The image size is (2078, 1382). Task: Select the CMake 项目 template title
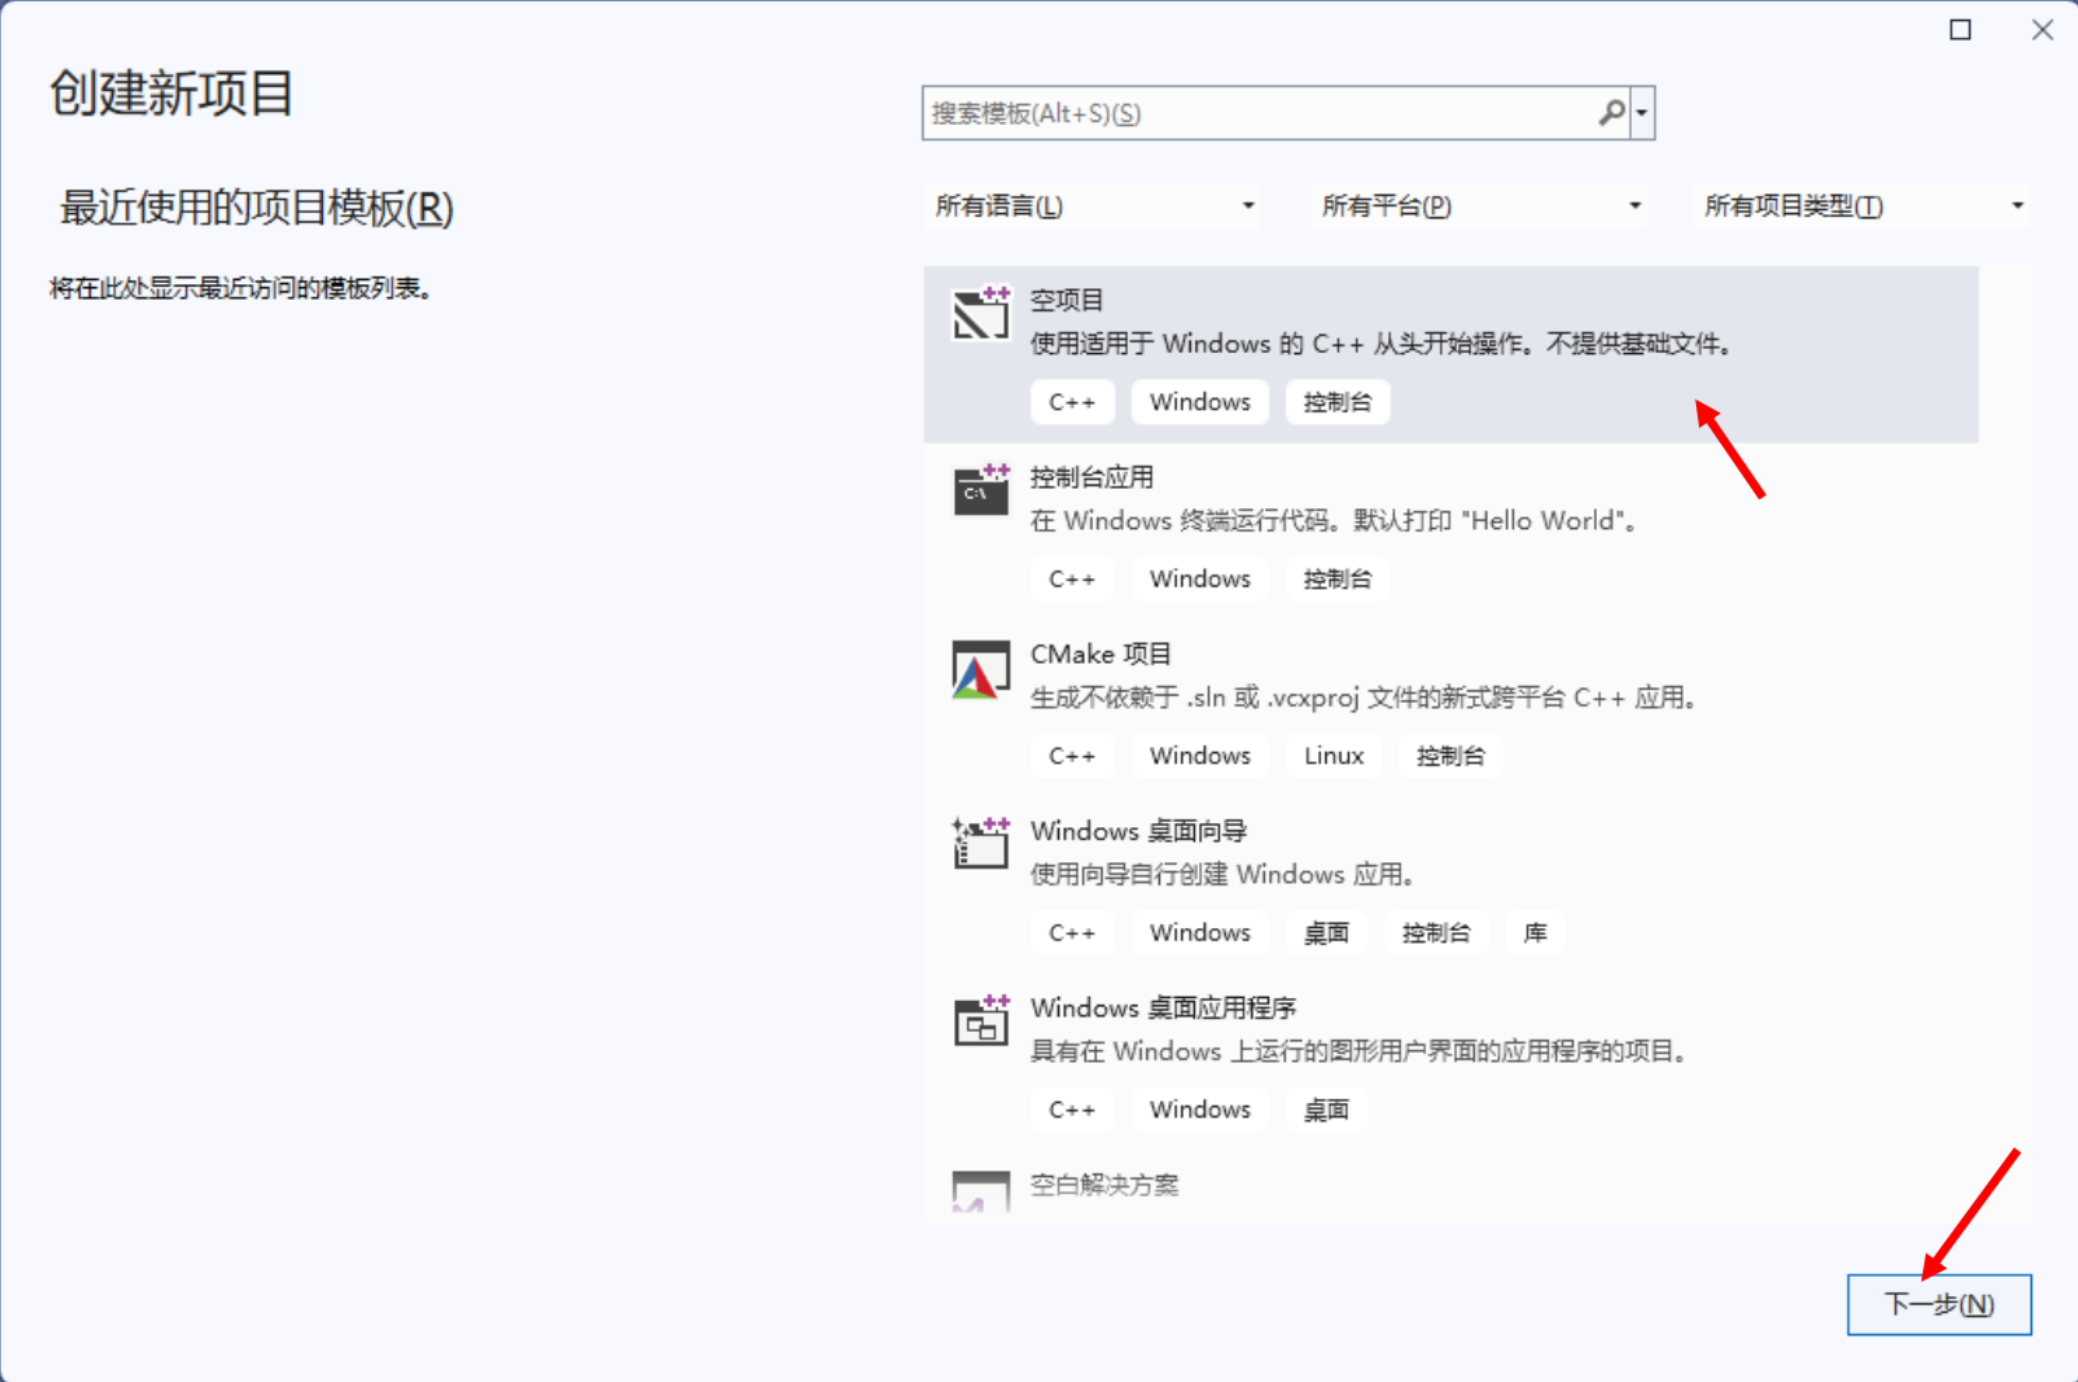[x=1100, y=654]
